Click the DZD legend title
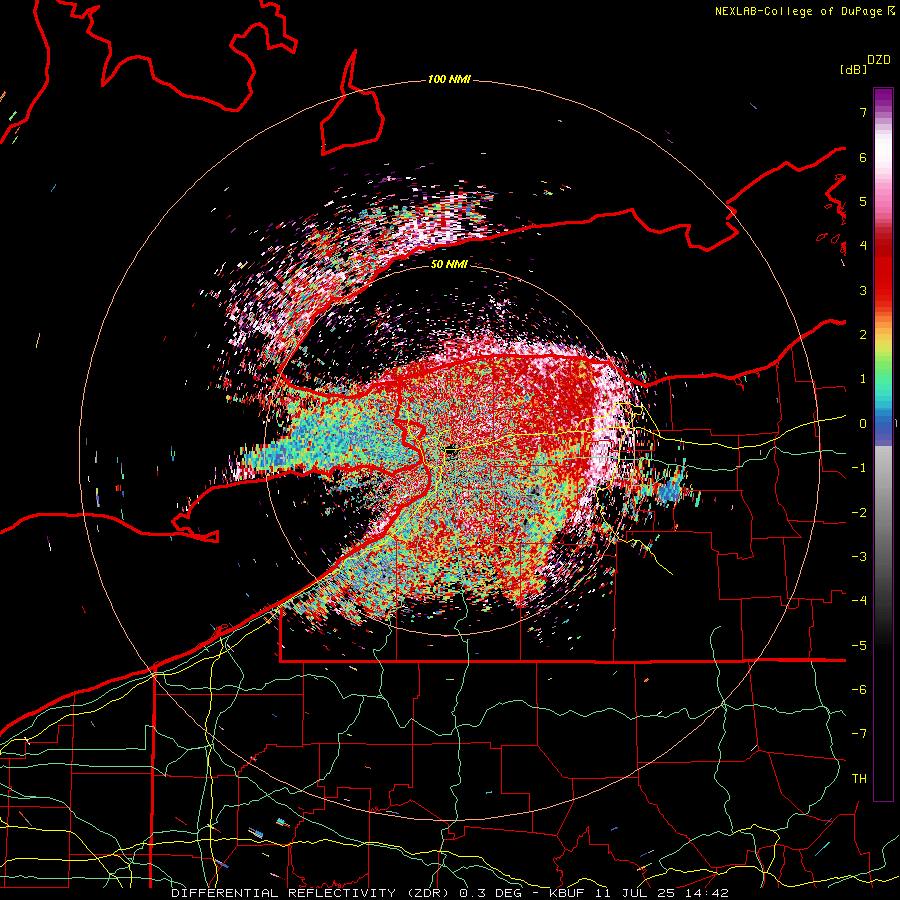 pos(879,60)
